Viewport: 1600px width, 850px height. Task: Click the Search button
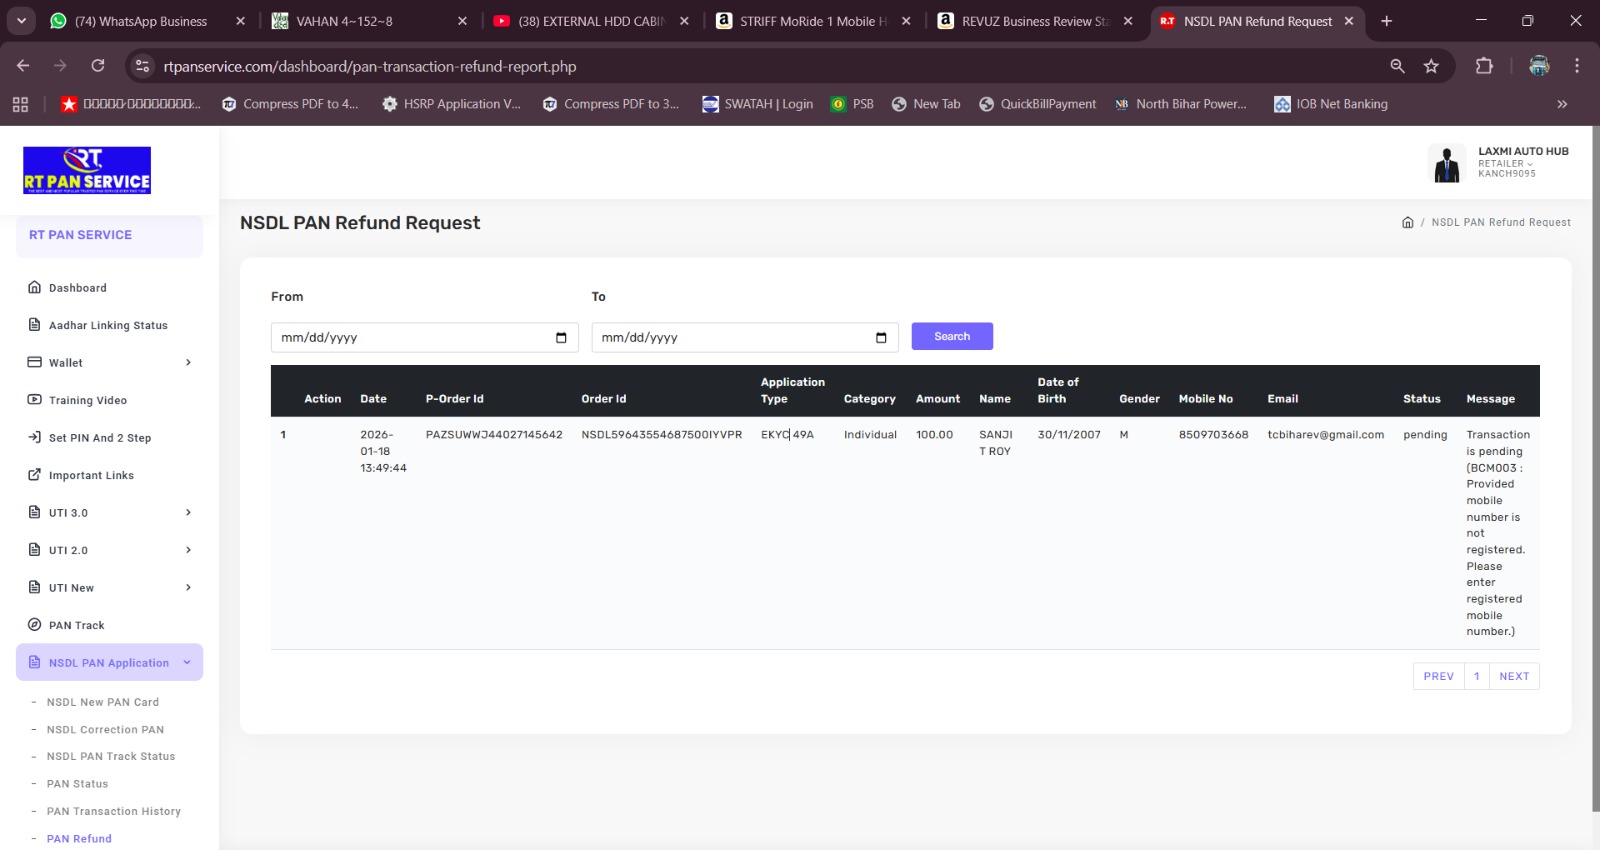[x=951, y=337]
